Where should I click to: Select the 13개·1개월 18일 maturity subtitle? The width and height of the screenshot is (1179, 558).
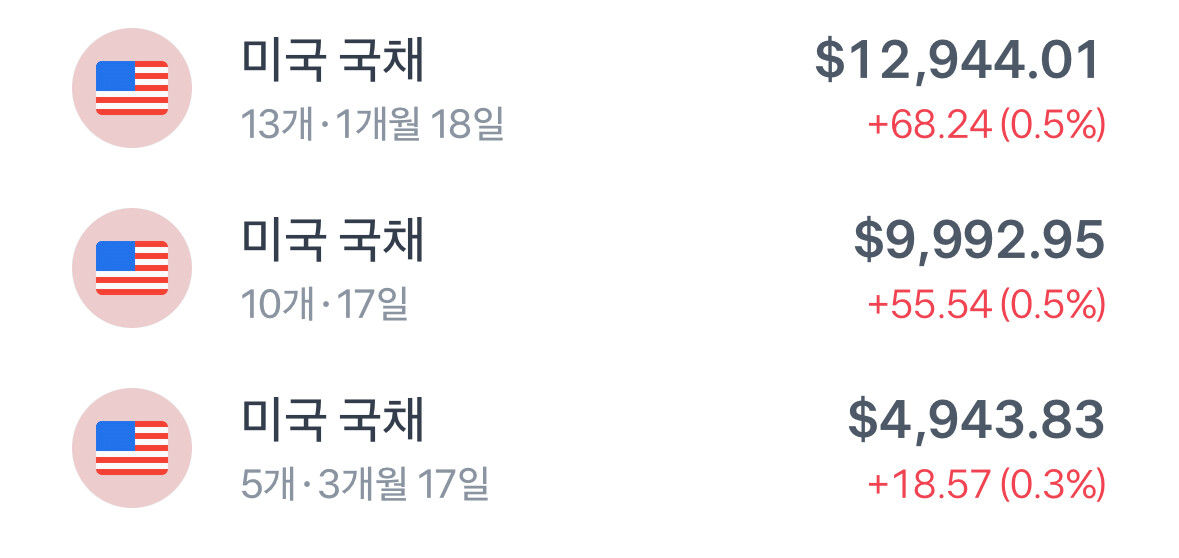pos(372,126)
